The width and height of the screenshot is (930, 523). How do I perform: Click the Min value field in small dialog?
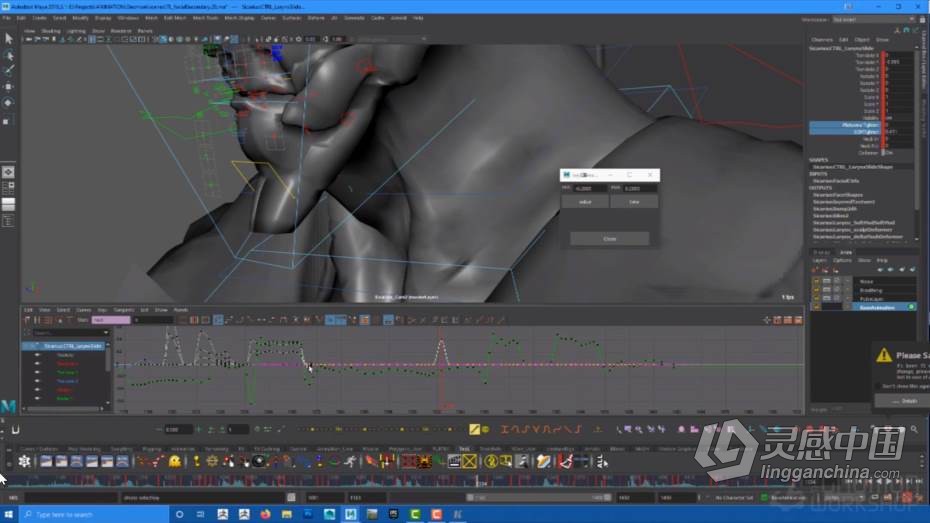pyautogui.click(x=589, y=189)
